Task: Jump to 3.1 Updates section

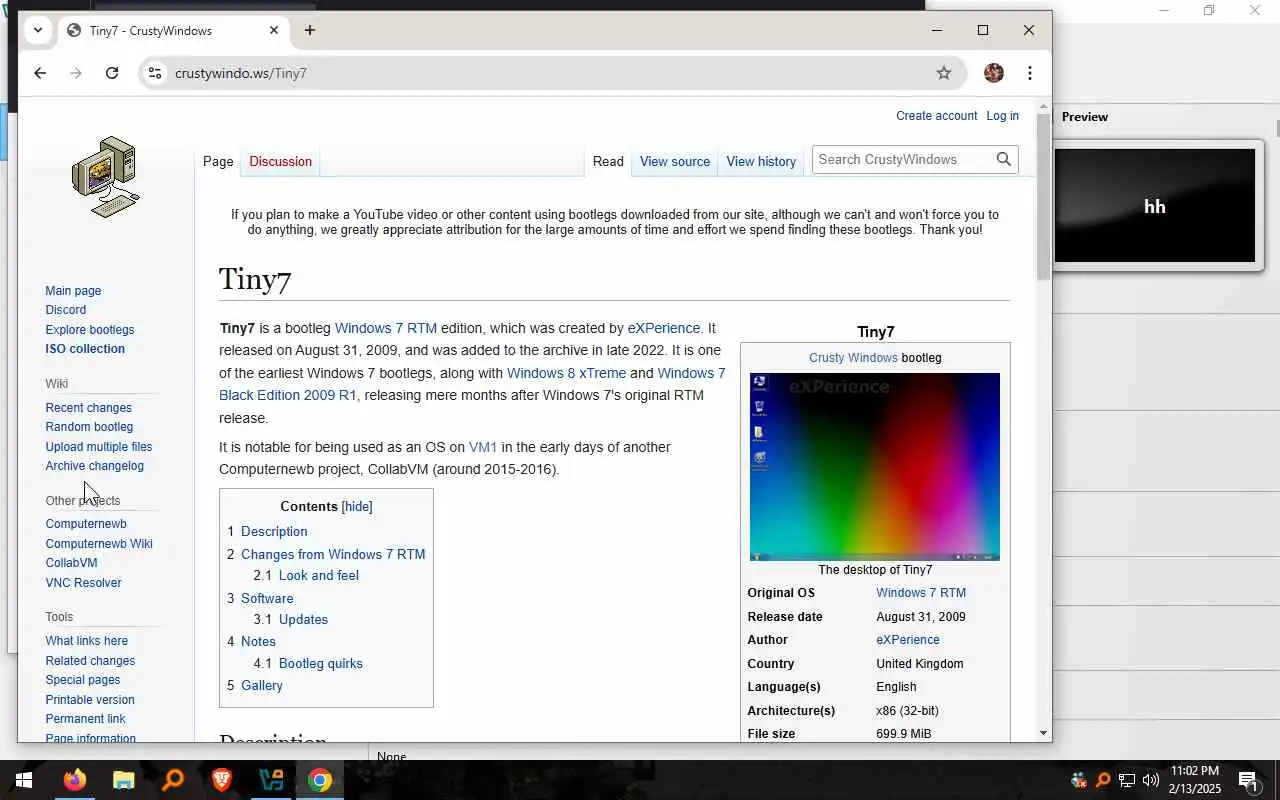Action: [x=291, y=620]
